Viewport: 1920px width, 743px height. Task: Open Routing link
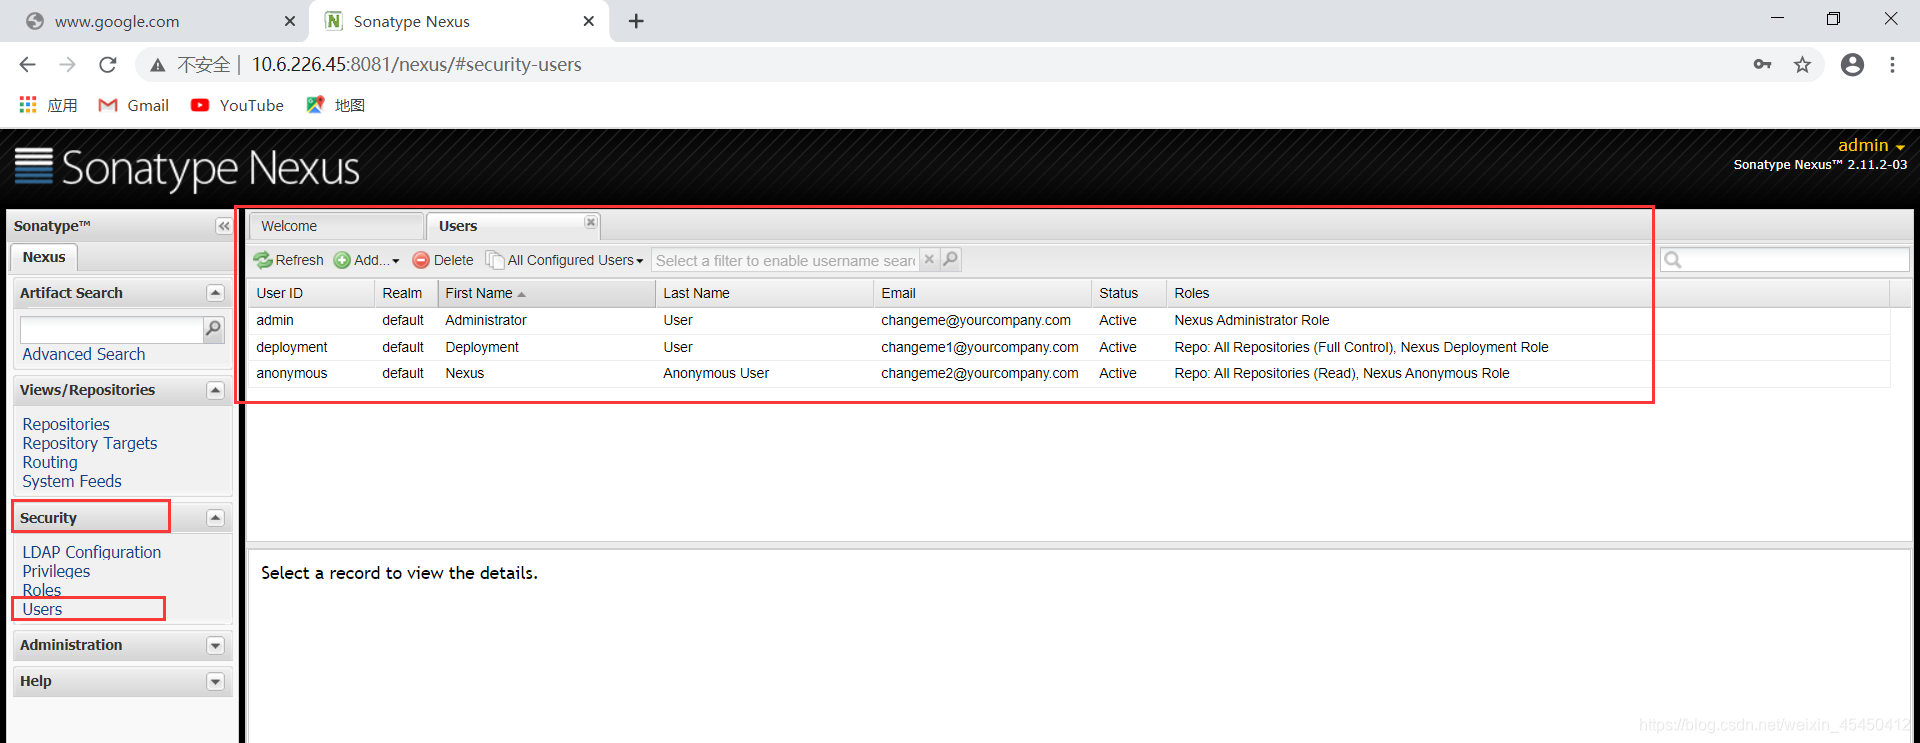(x=50, y=462)
